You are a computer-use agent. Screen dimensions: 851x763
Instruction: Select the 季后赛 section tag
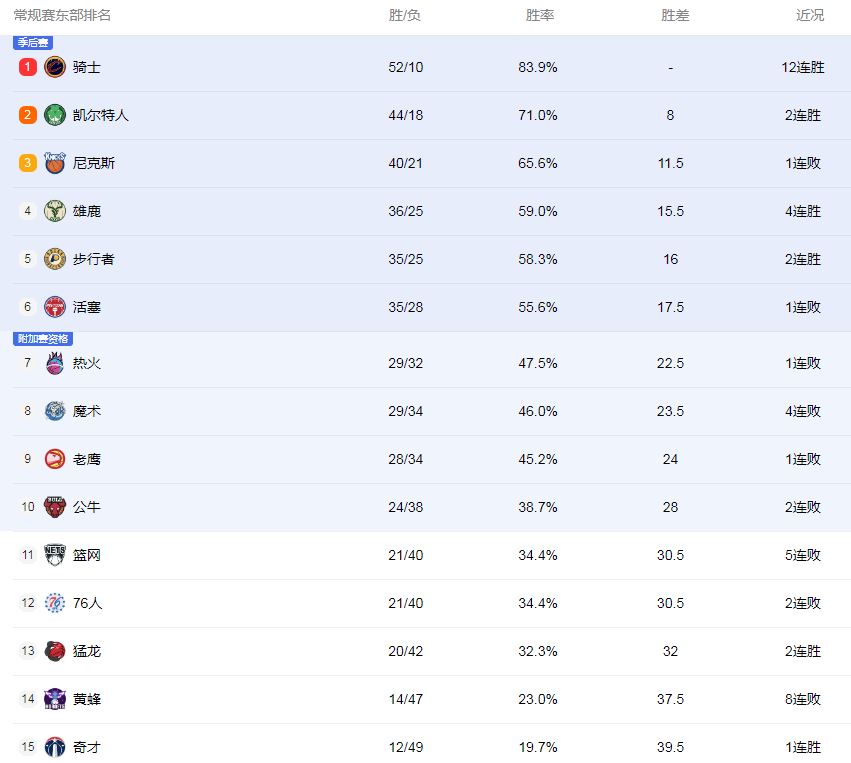pos(33,42)
